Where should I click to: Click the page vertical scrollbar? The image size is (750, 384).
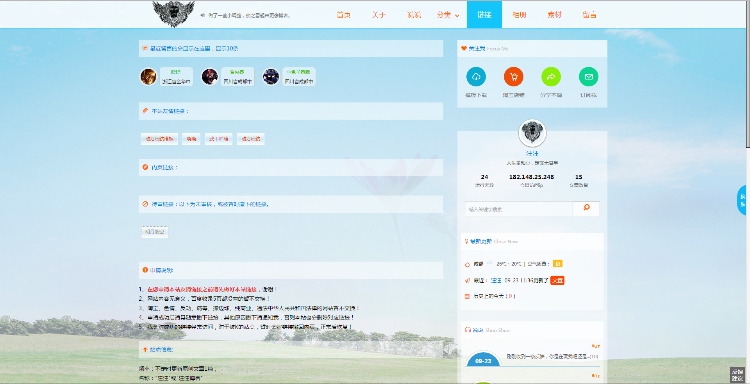[748, 74]
